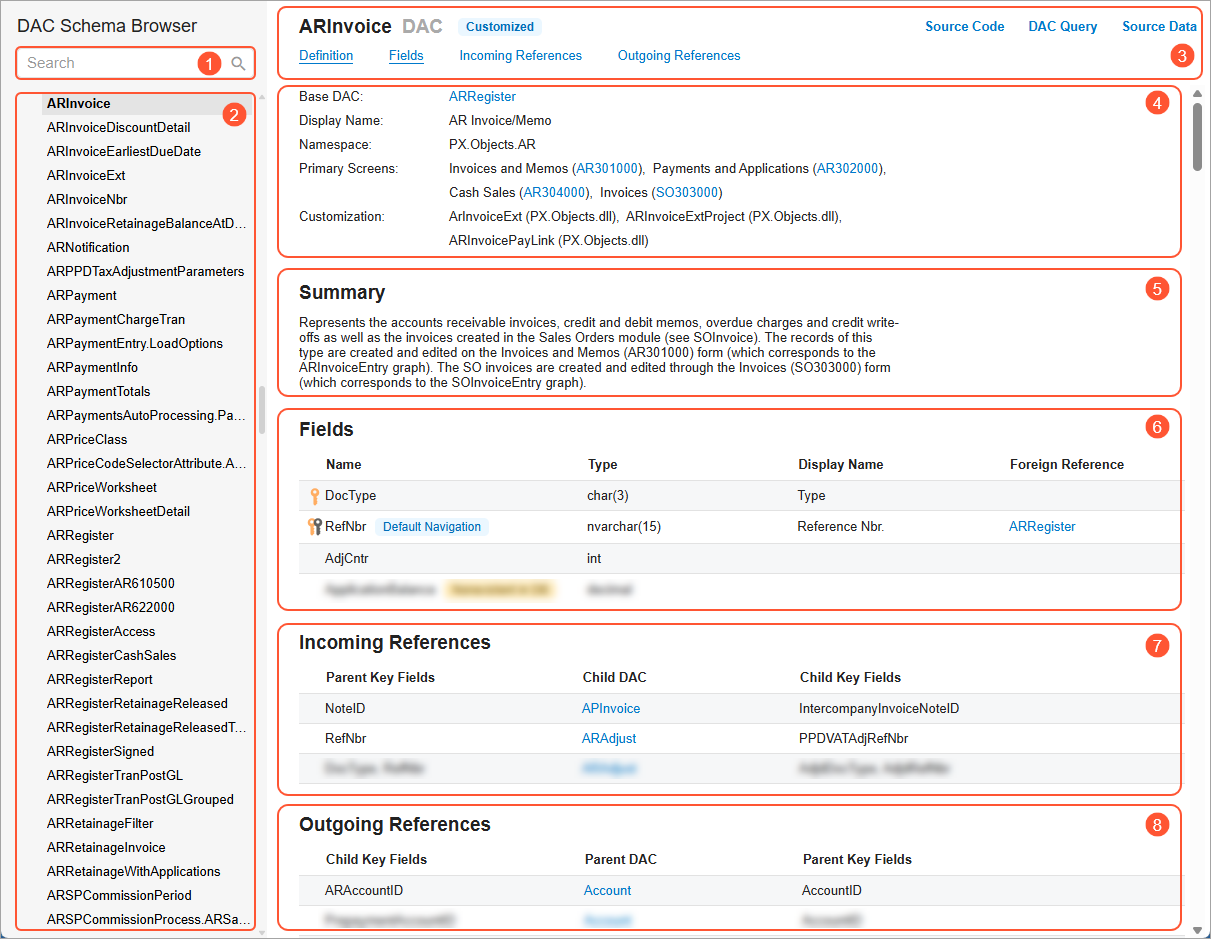Image resolution: width=1211 pixels, height=939 pixels.
Task: Select the Outgoing References tab
Action: click(x=679, y=55)
